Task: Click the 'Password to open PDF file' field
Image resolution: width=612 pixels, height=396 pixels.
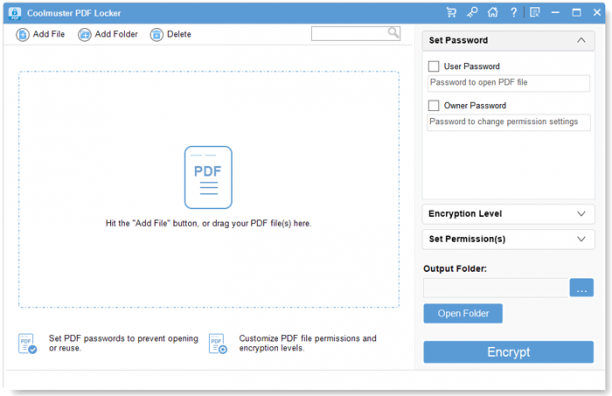Action: tap(509, 83)
